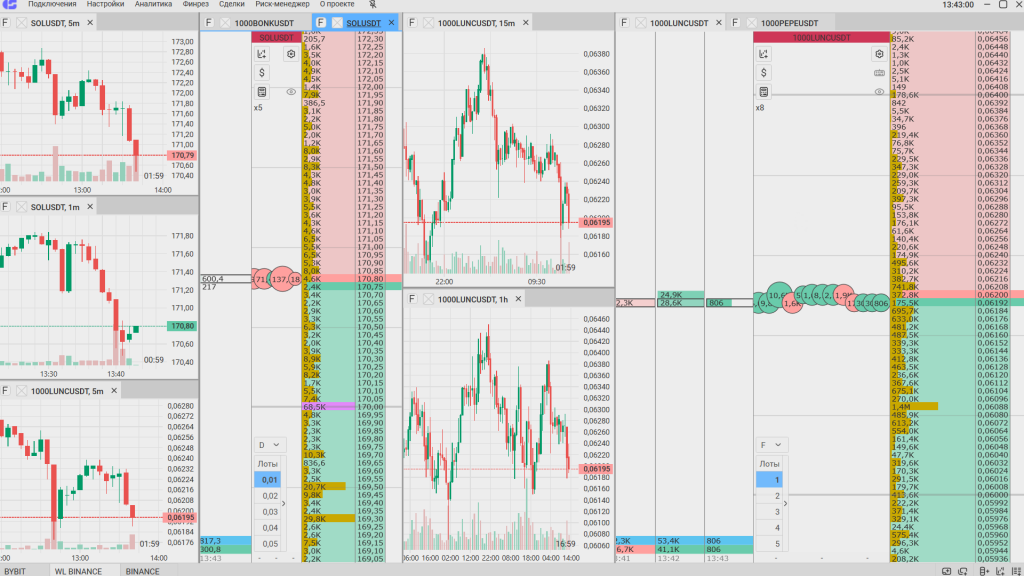This screenshot has width=1024, height=576.
Task: Click dollar icon in 1000LUNCUSDT order book
Action: 764,72
